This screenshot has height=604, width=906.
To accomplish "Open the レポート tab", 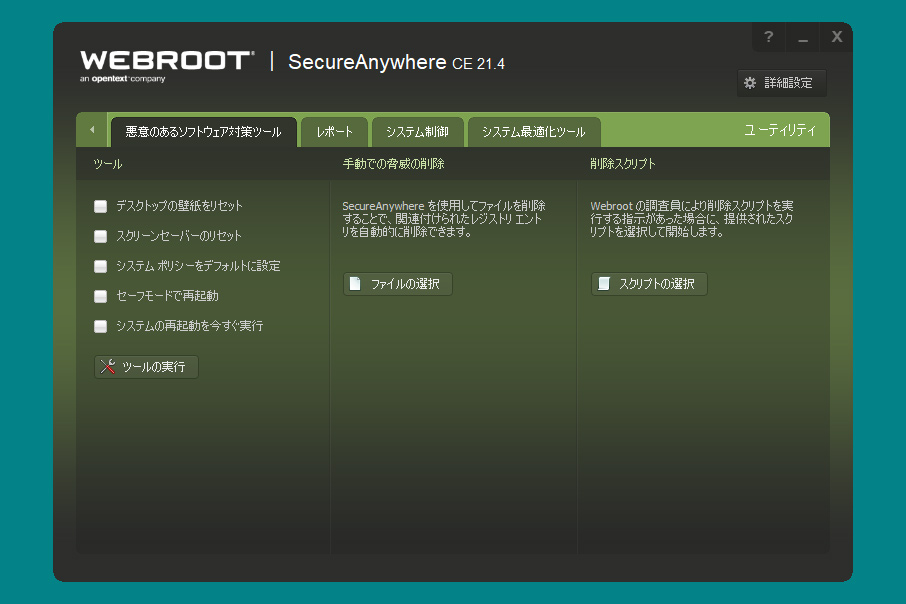I will (x=334, y=132).
